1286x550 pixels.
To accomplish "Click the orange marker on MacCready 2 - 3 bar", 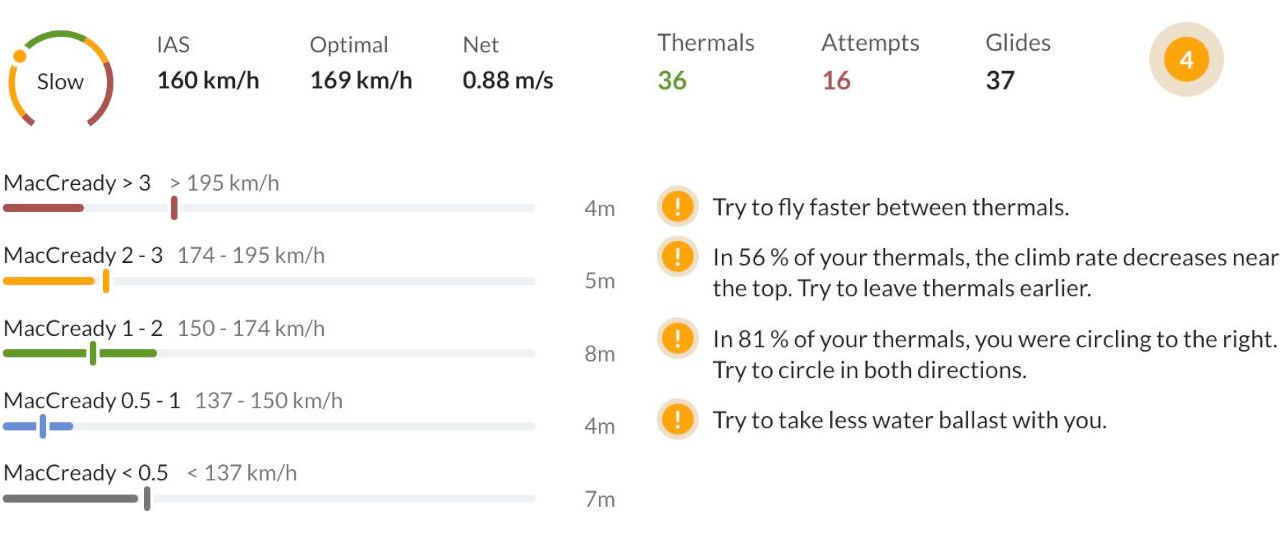I will 106,281.
